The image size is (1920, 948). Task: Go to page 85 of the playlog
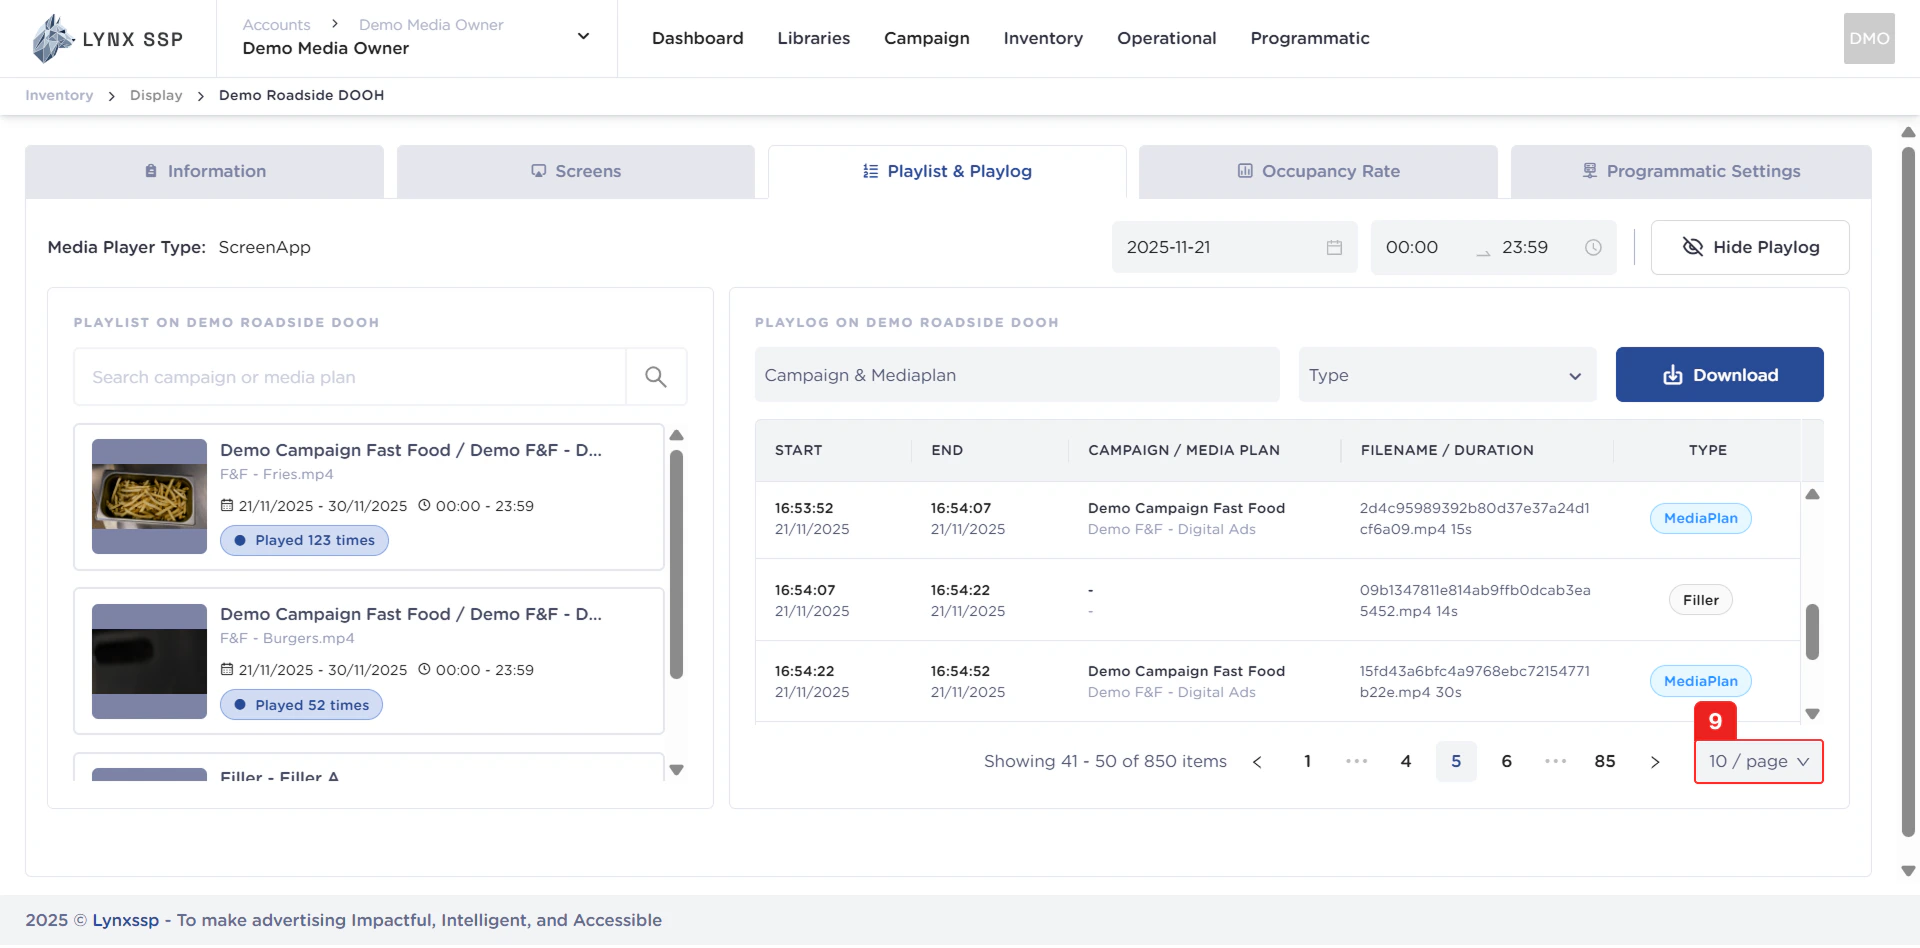[1604, 761]
